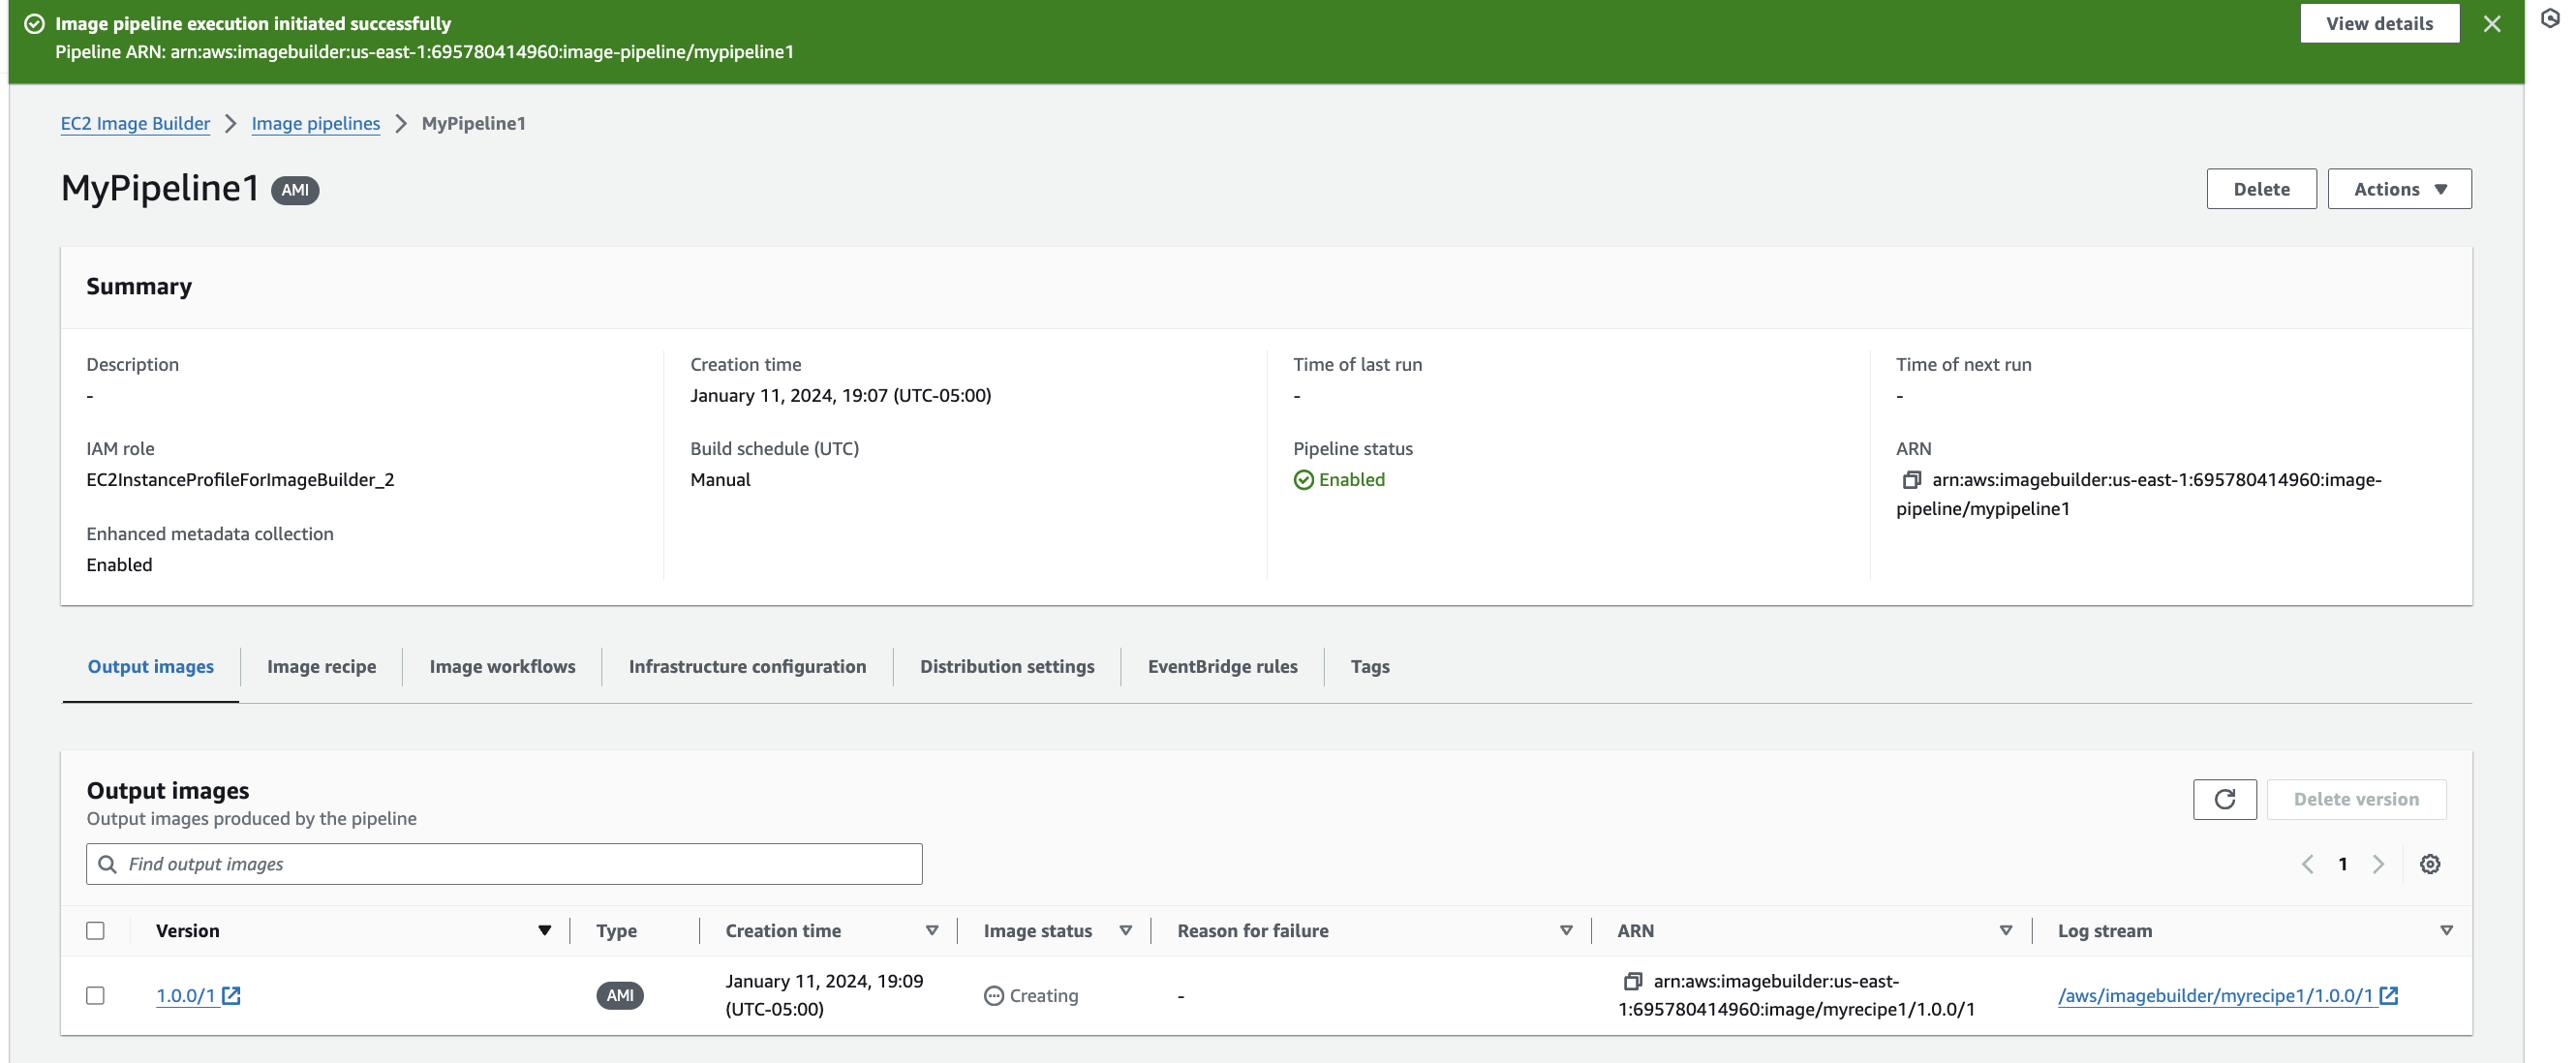Image resolution: width=2576 pixels, height=1063 pixels.
Task: Open the Image pipelines breadcrumb link
Action: [315, 123]
